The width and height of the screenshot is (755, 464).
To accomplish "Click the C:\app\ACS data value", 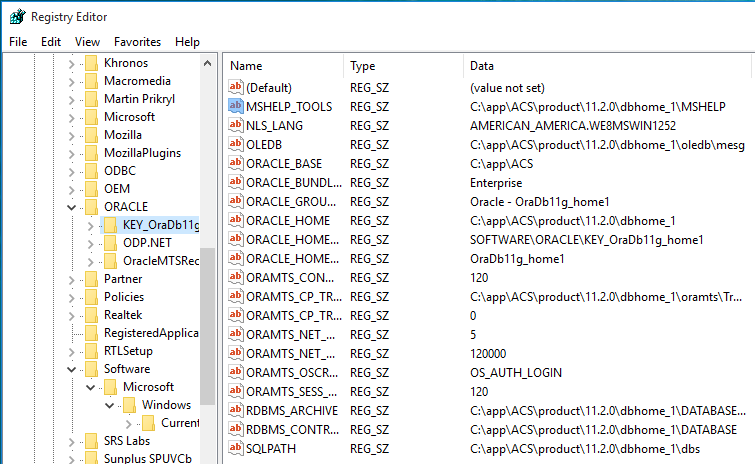I will coord(502,164).
